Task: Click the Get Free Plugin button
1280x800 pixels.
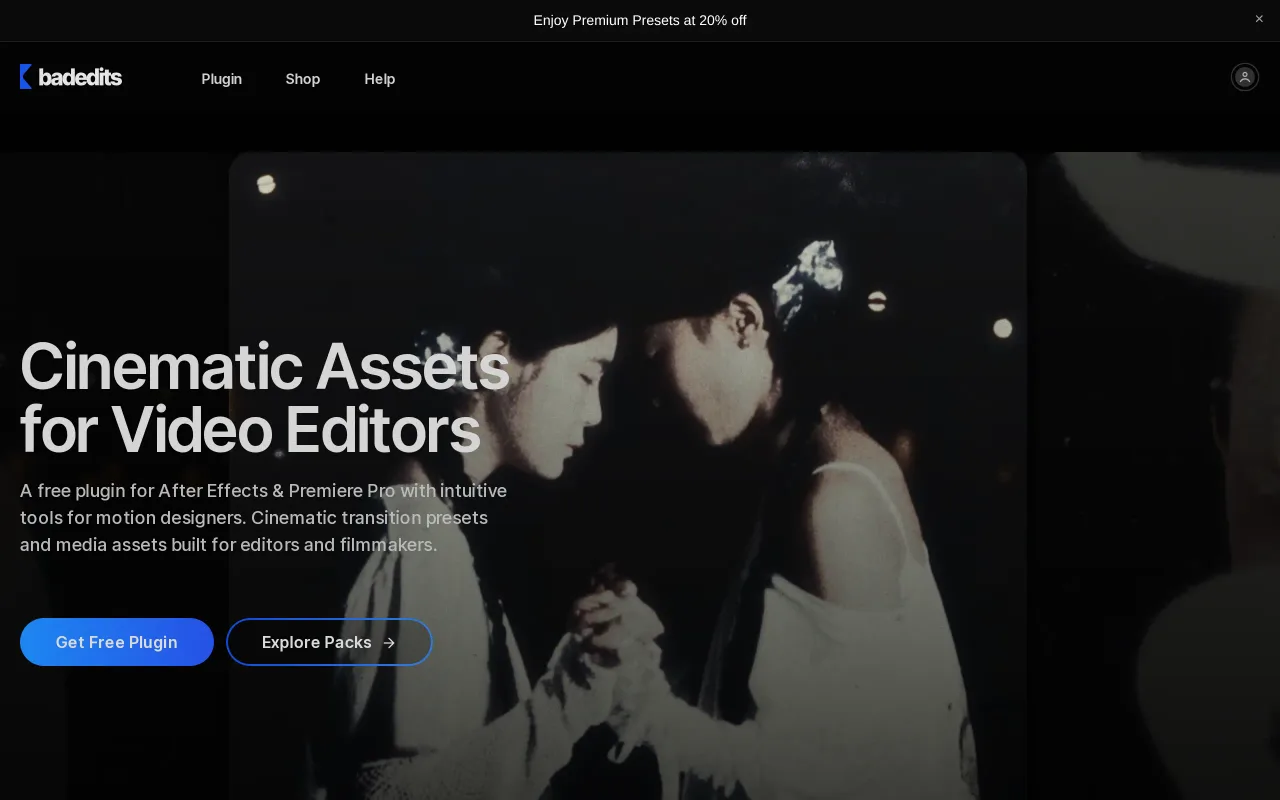Action: [x=117, y=642]
